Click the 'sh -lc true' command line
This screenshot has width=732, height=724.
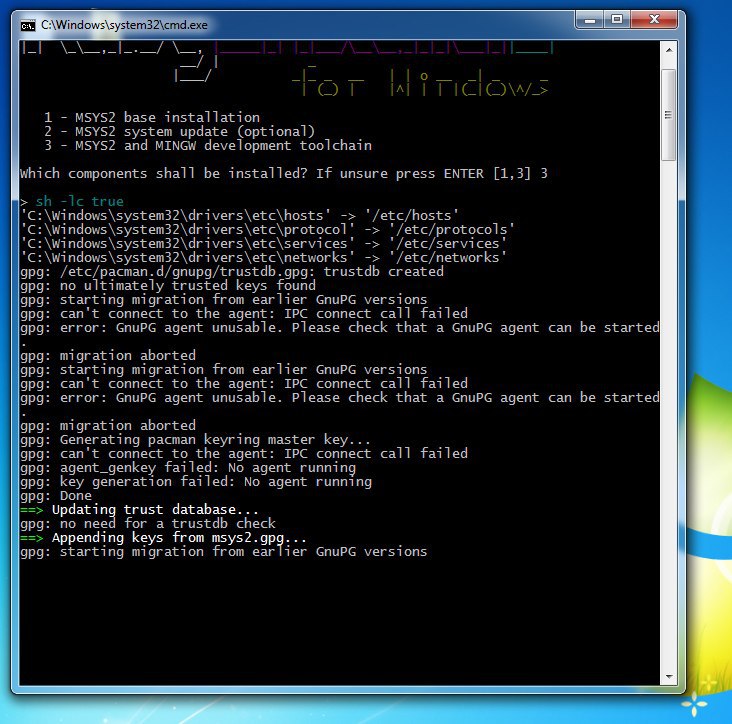tap(72, 202)
